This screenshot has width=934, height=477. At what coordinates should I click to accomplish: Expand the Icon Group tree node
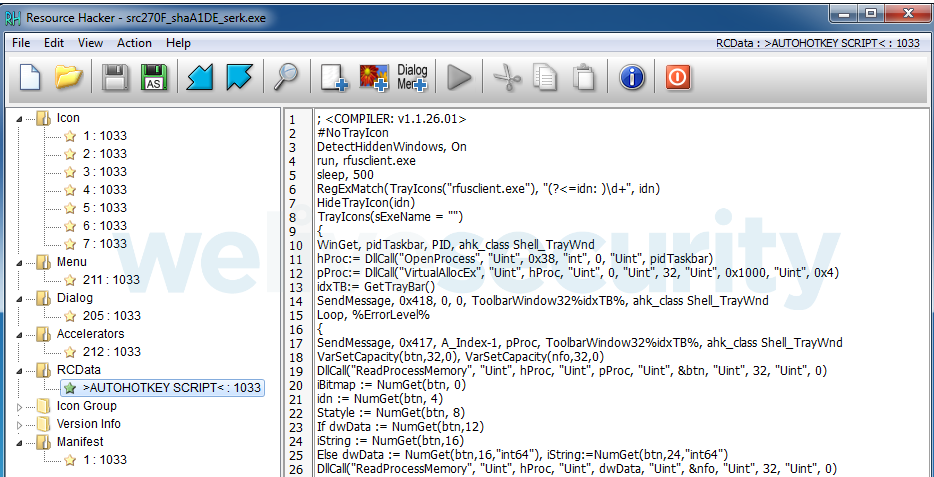pyautogui.click(x=22, y=406)
